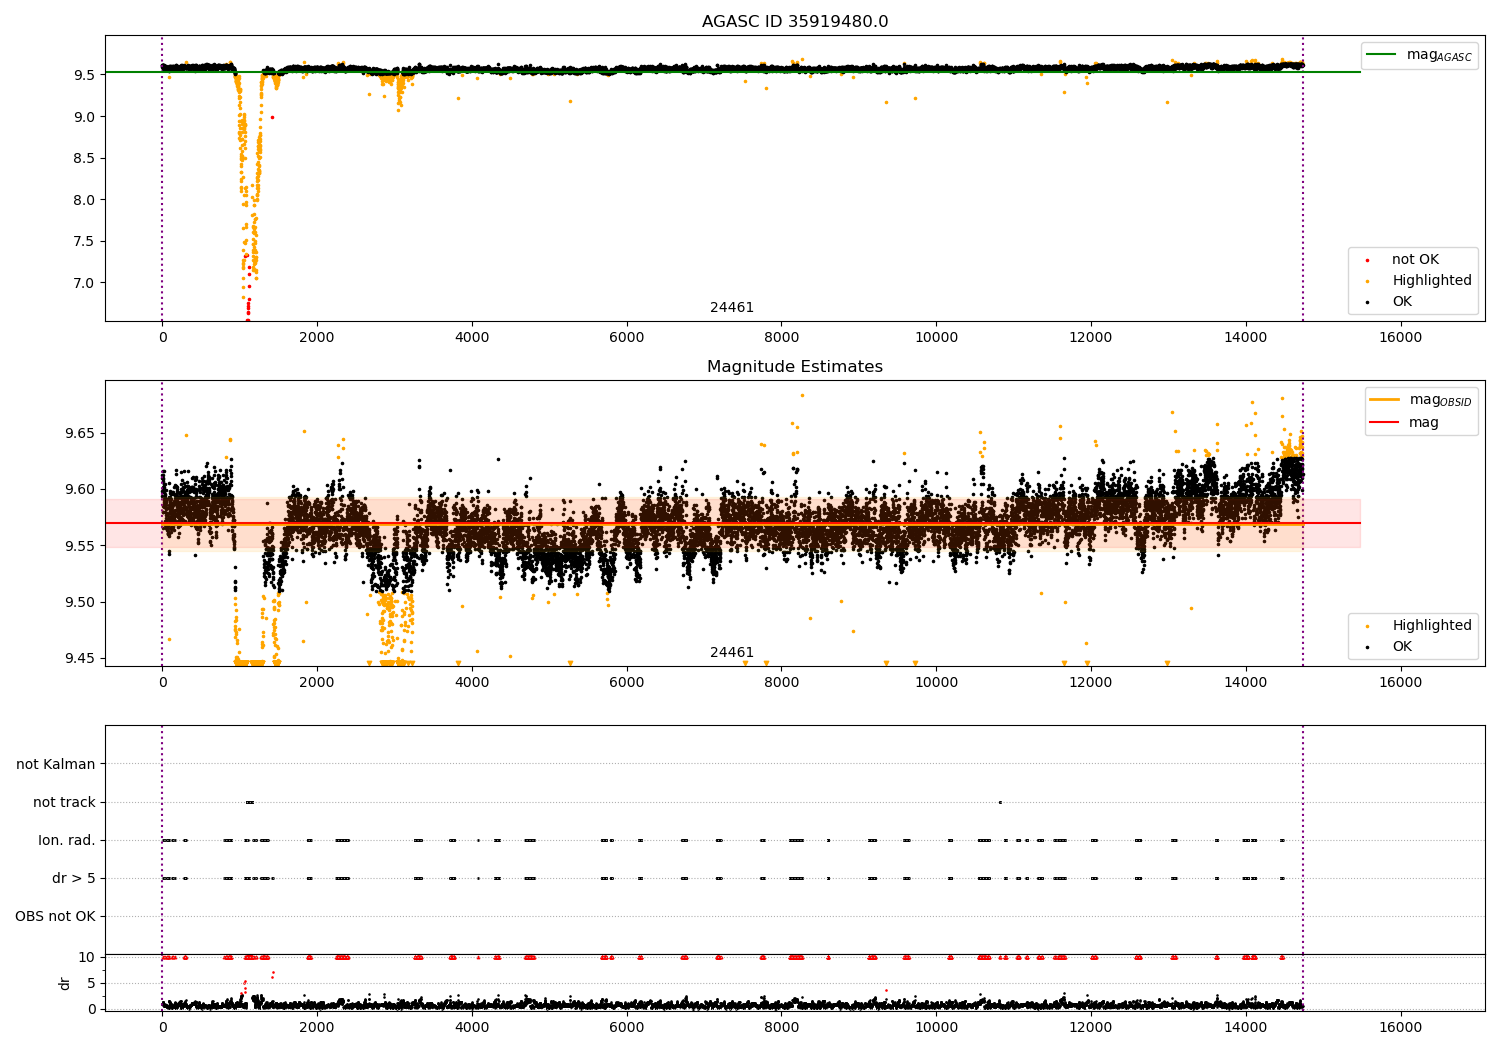
Task: Click the '9.60' y-axis tick in the Magnitude Estimates plot
Action: coord(80,490)
